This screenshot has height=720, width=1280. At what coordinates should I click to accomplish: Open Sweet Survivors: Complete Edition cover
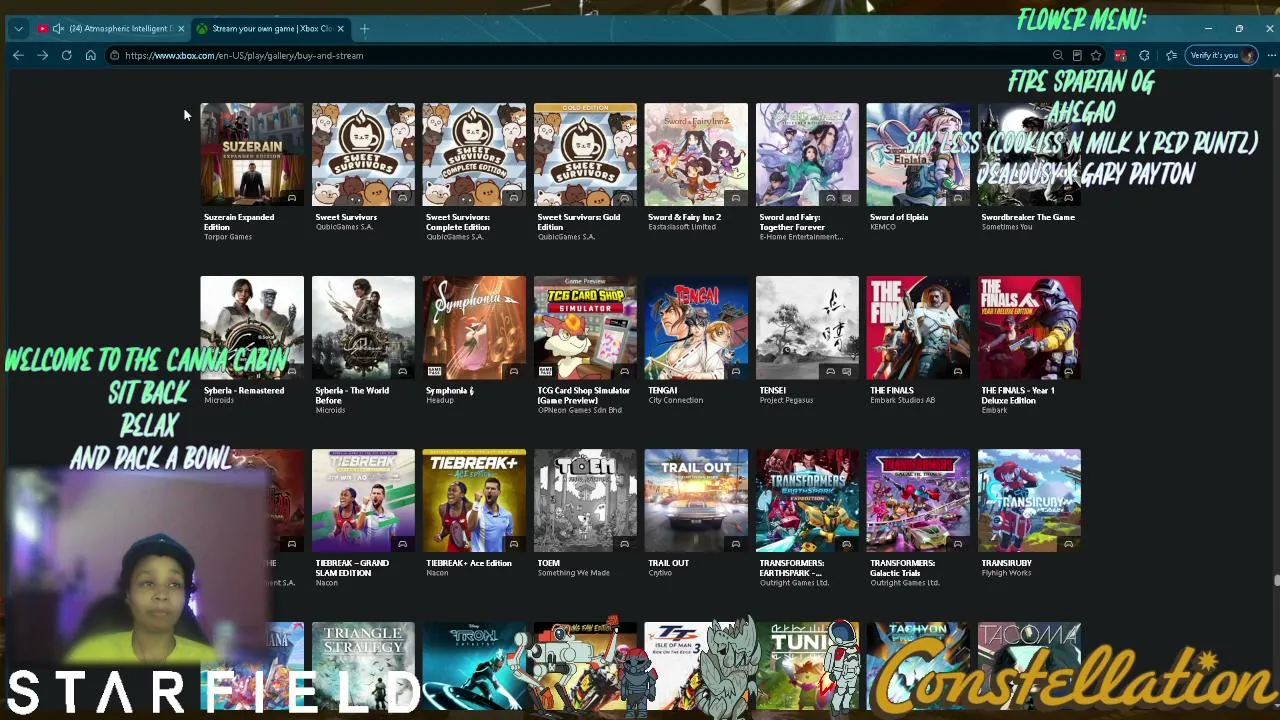[474, 154]
